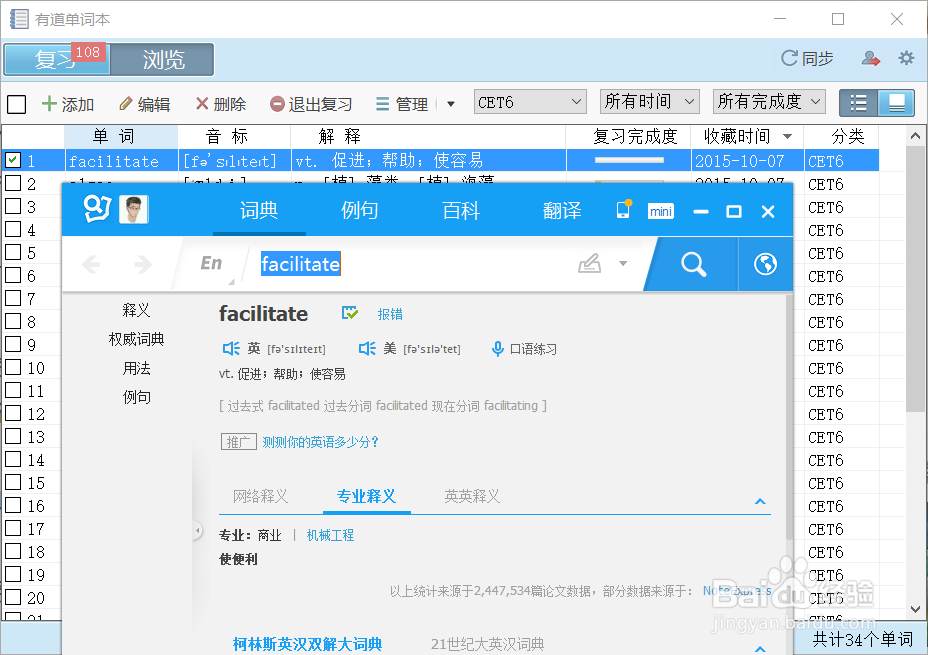The width and height of the screenshot is (928, 655).
Task: Click the 机械工程 link
Action: (330, 535)
